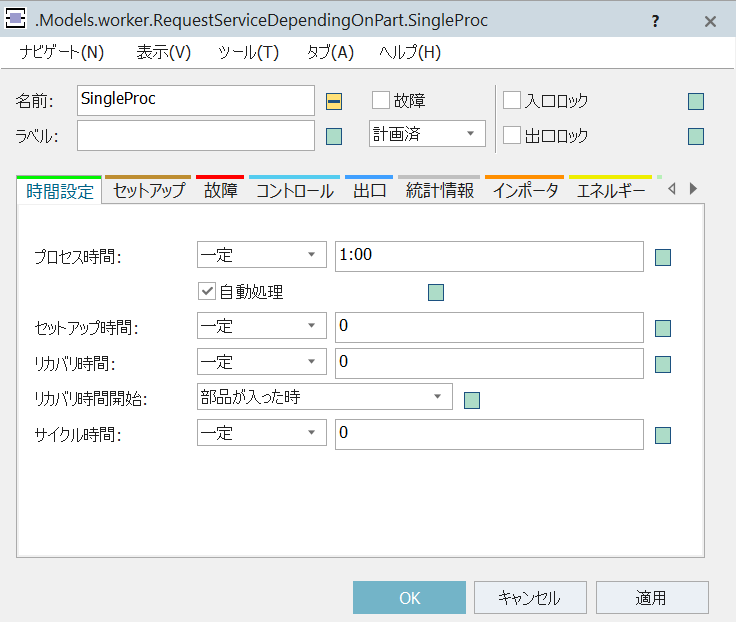
Task: Click the リカバリ時間 value field
Action: coord(489,363)
